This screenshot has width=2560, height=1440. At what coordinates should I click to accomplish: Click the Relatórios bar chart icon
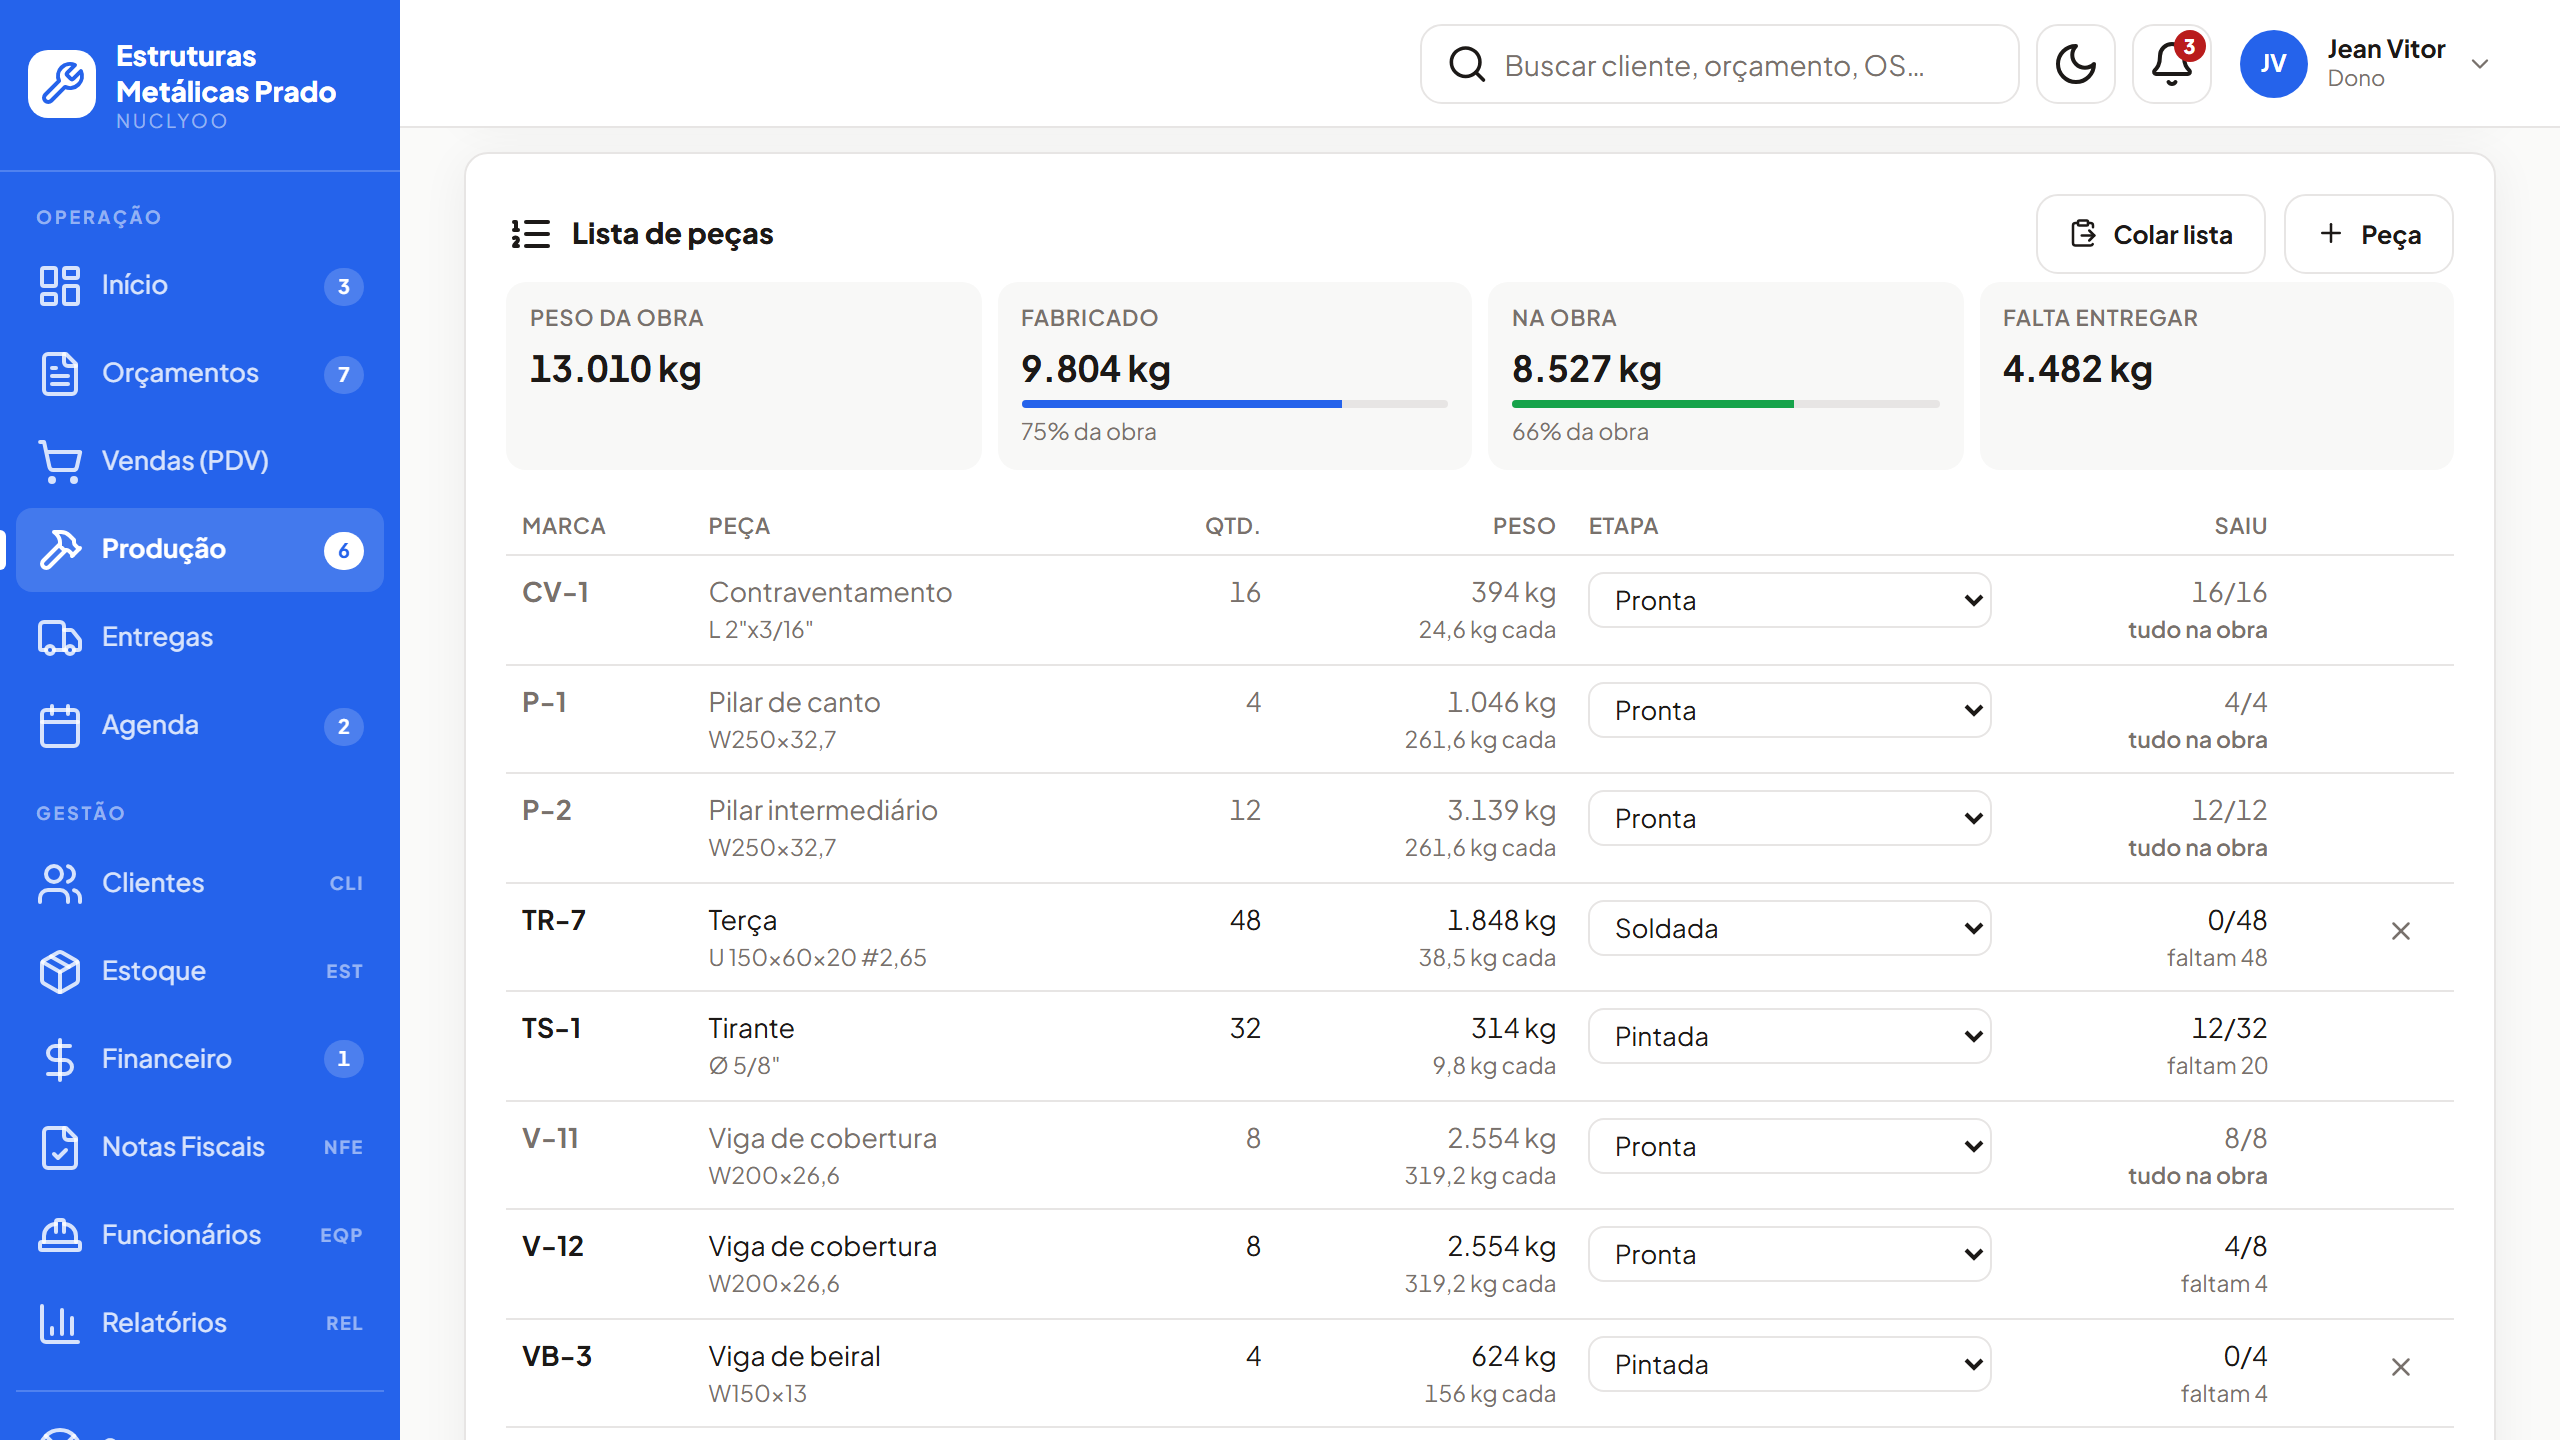click(x=60, y=1324)
